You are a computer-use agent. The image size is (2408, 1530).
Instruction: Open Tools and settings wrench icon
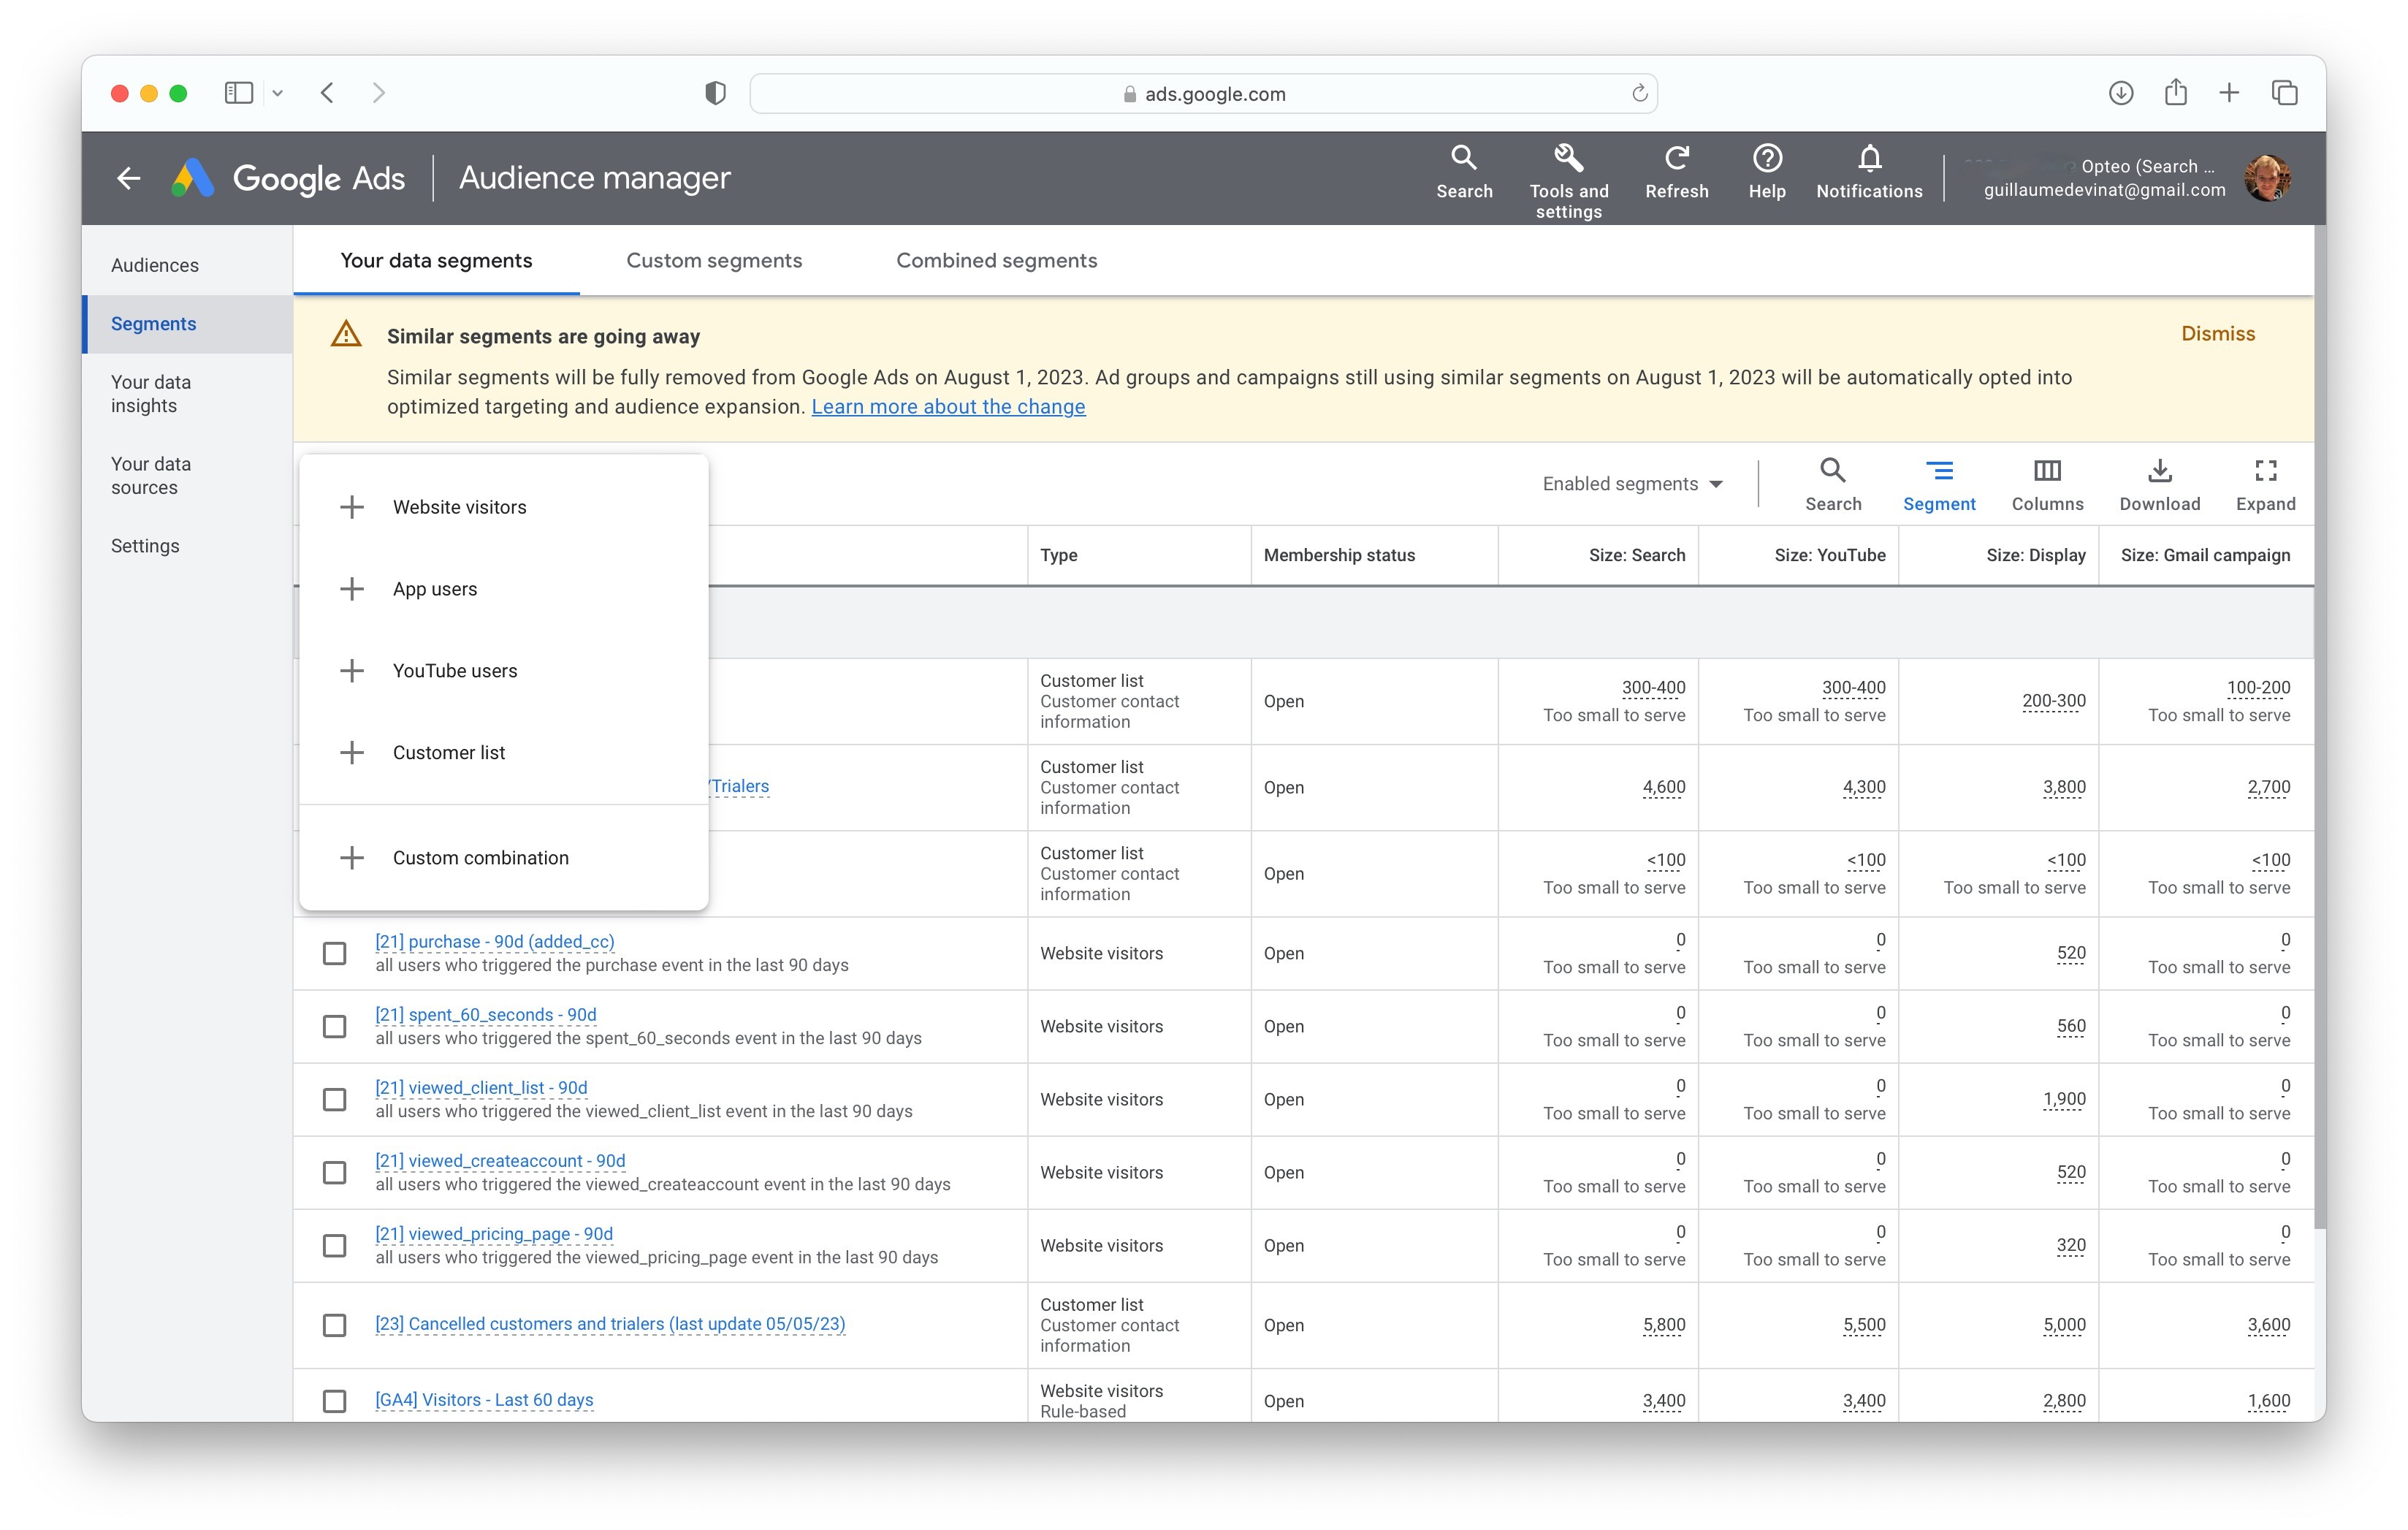point(1567,159)
